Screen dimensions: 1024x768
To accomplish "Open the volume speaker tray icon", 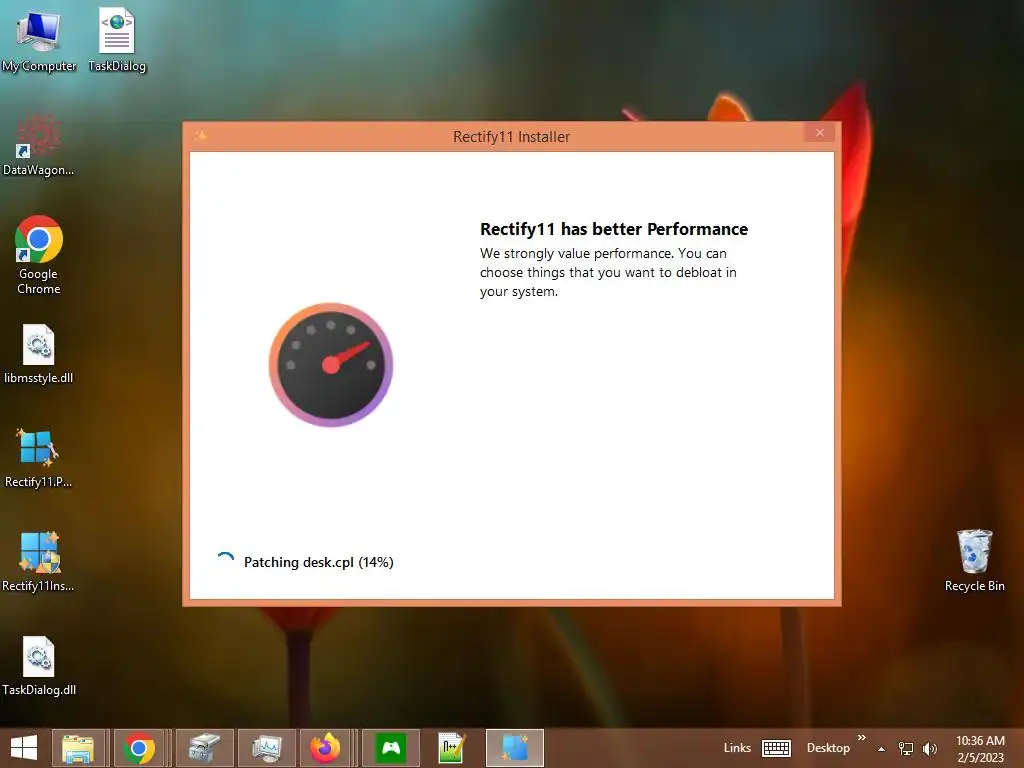I will tap(930, 748).
